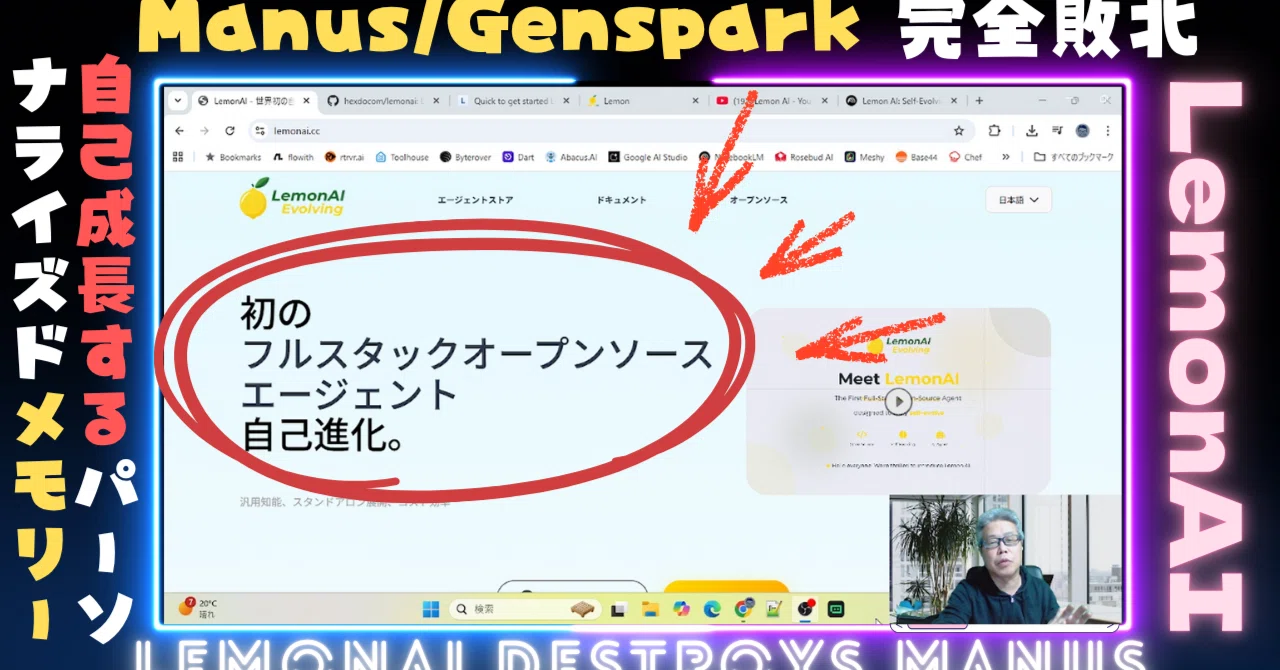Click the lemonai.cc address bar
Screen dimensions: 1280x670
(610, 131)
